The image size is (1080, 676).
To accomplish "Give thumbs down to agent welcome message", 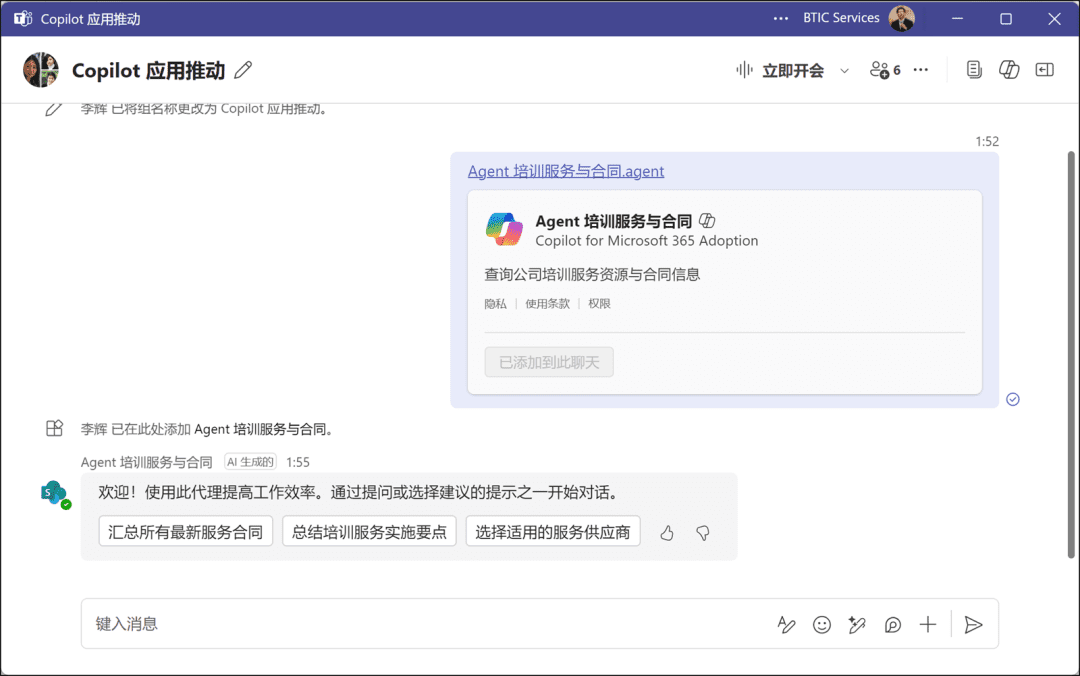I will coord(703,533).
